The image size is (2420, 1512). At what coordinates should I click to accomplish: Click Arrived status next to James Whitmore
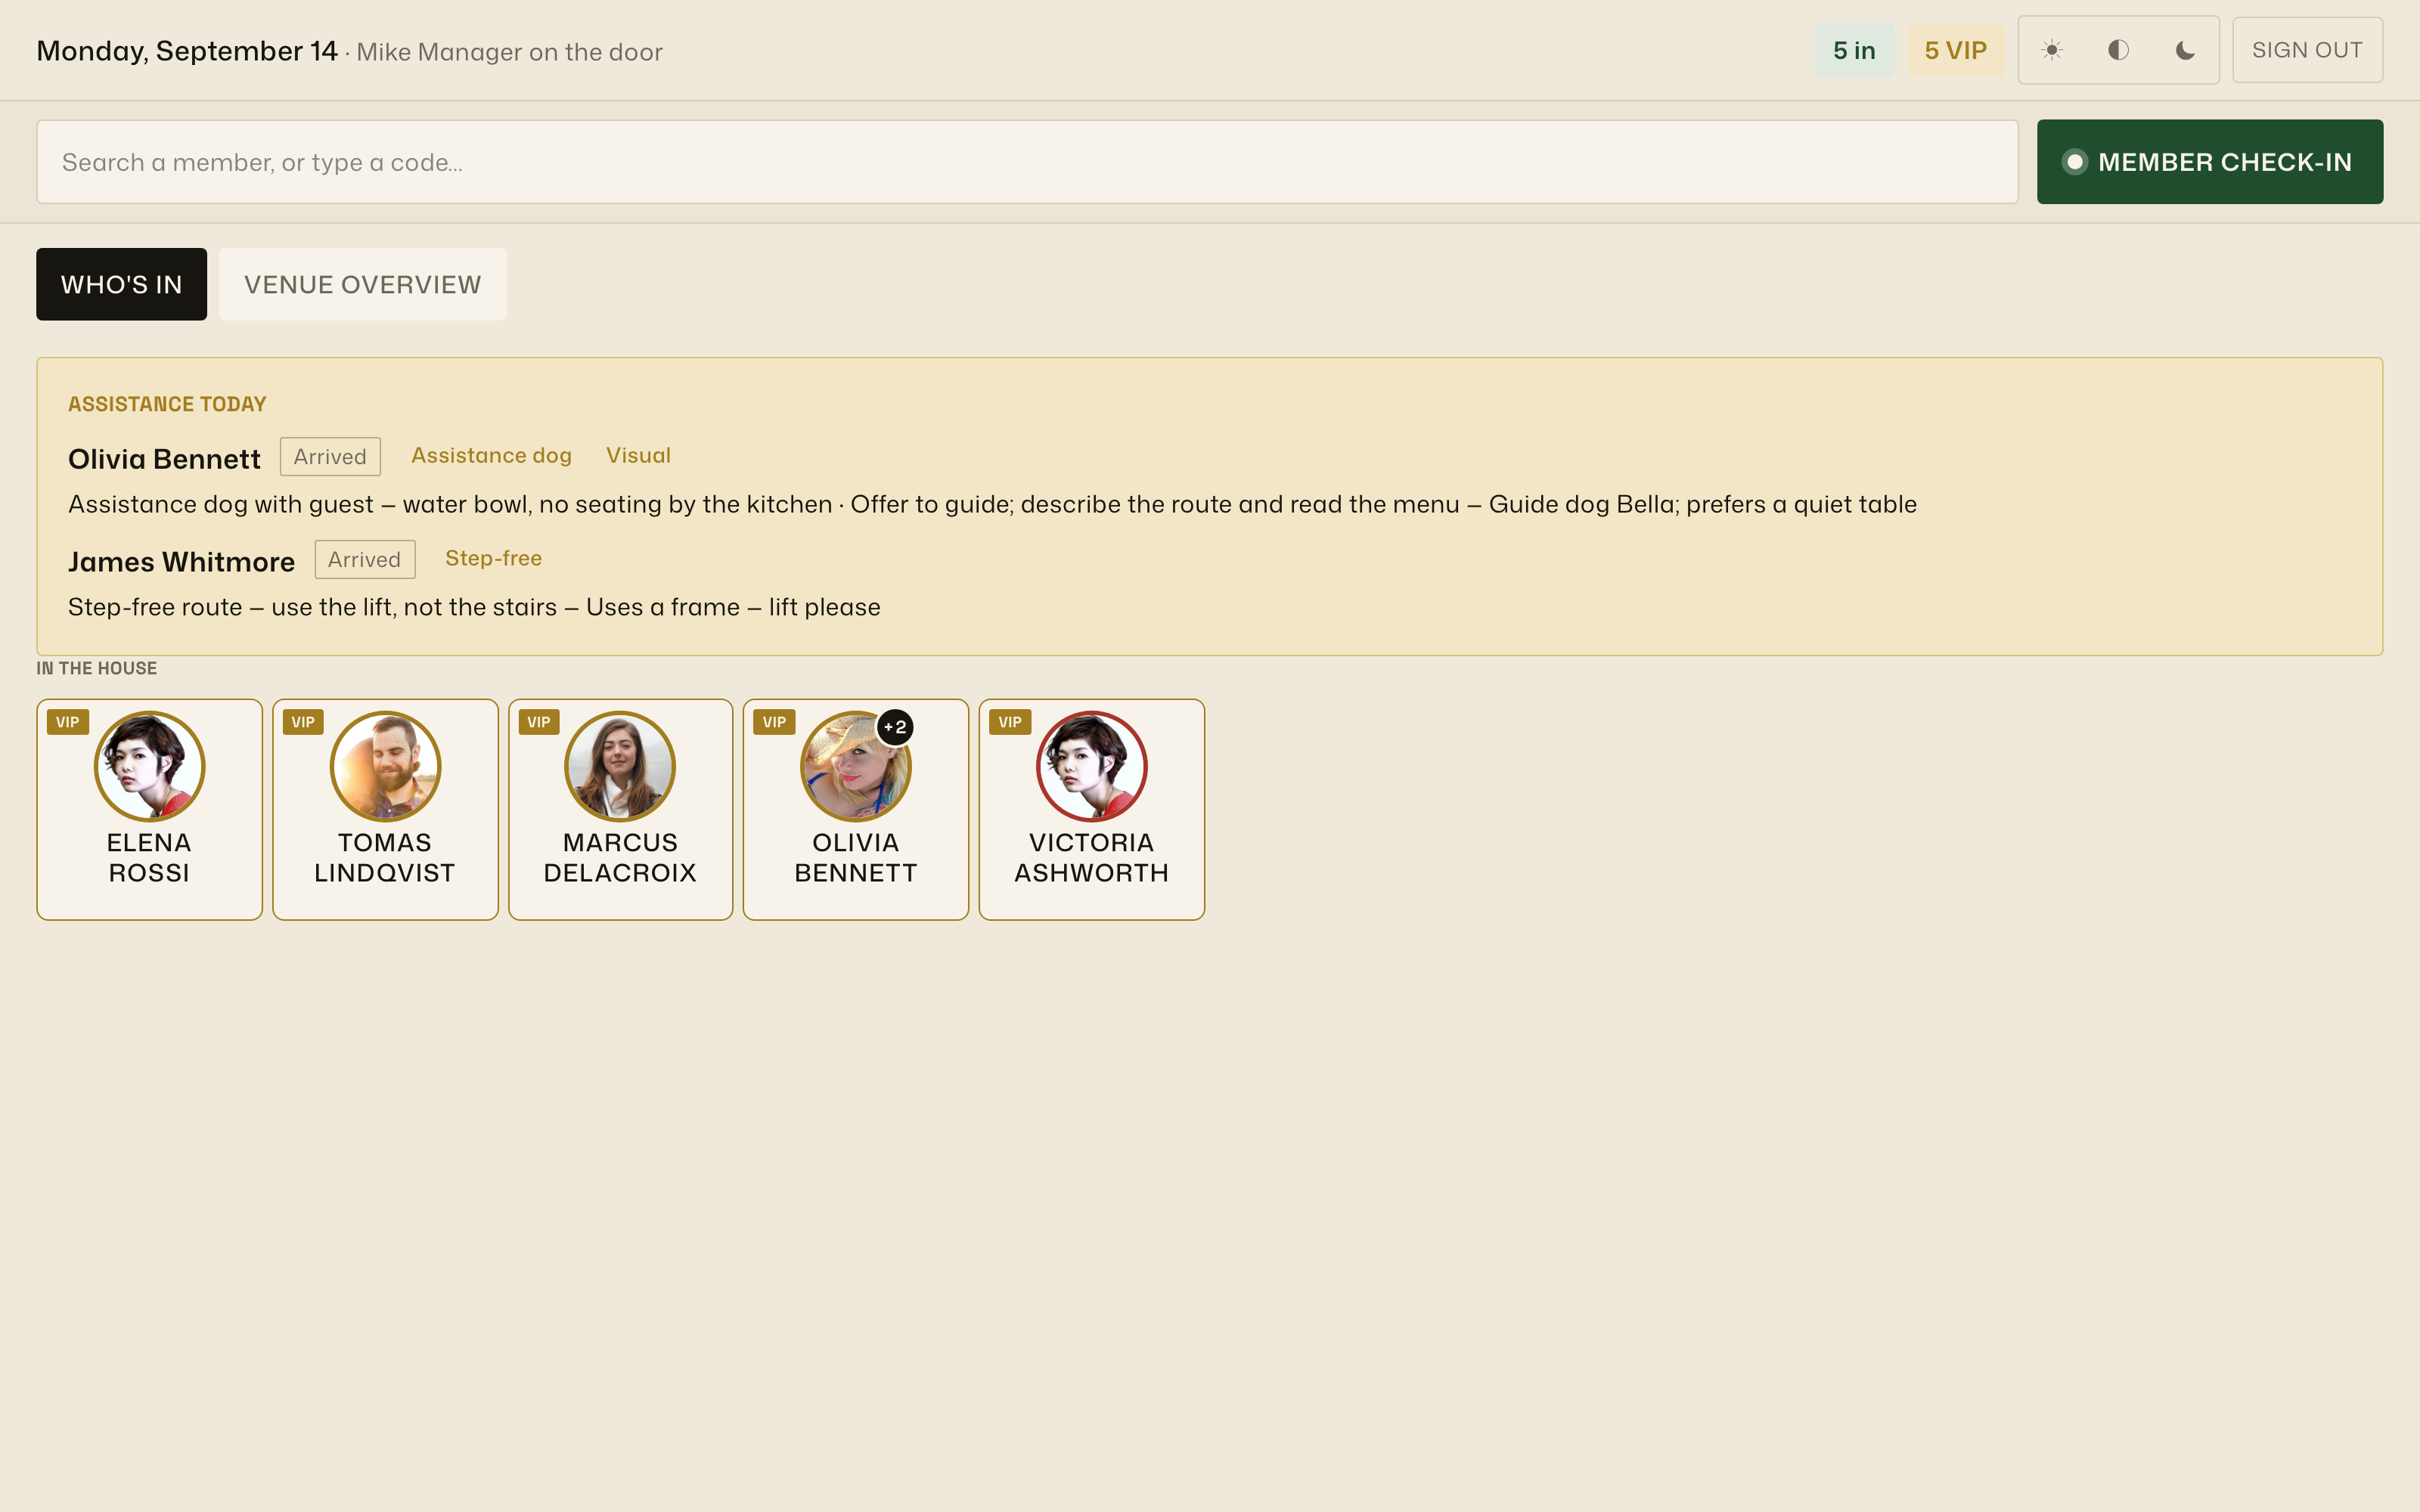[364, 560]
